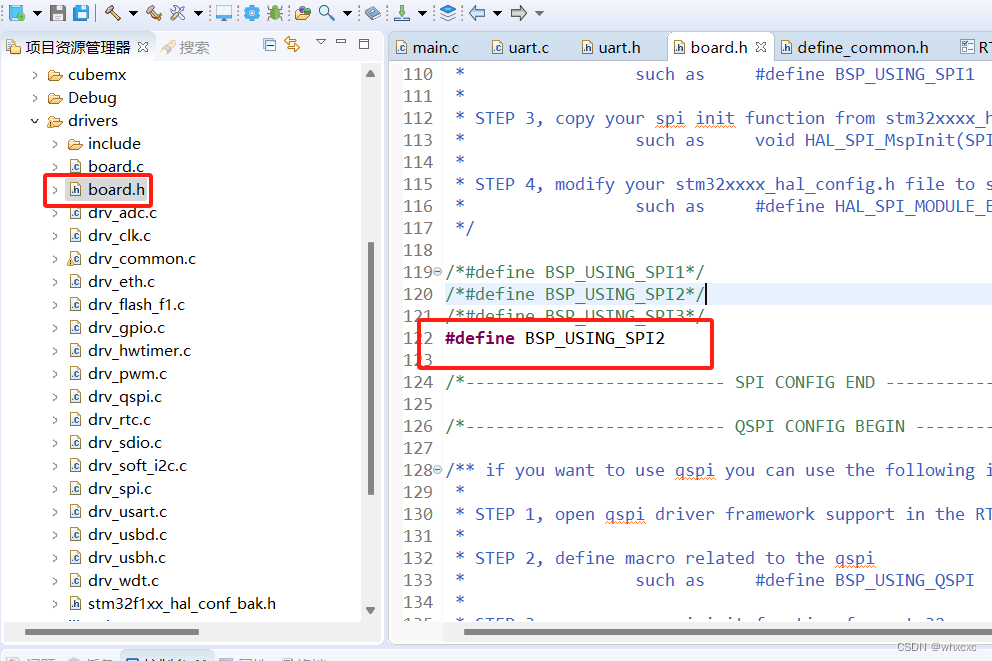Build the project with the hammer icon
Screen dimensions: 992x661
pos(112,13)
